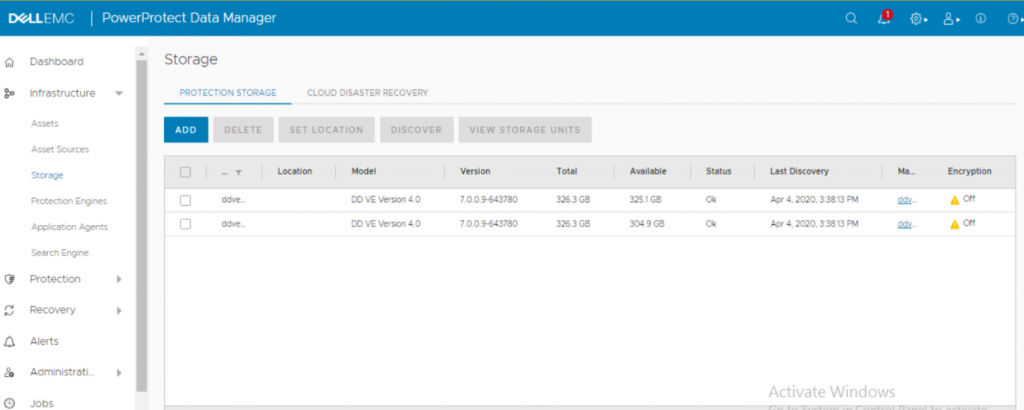Open Dashboard in sidebar
The height and width of the screenshot is (410, 1024).
[x=56, y=62]
